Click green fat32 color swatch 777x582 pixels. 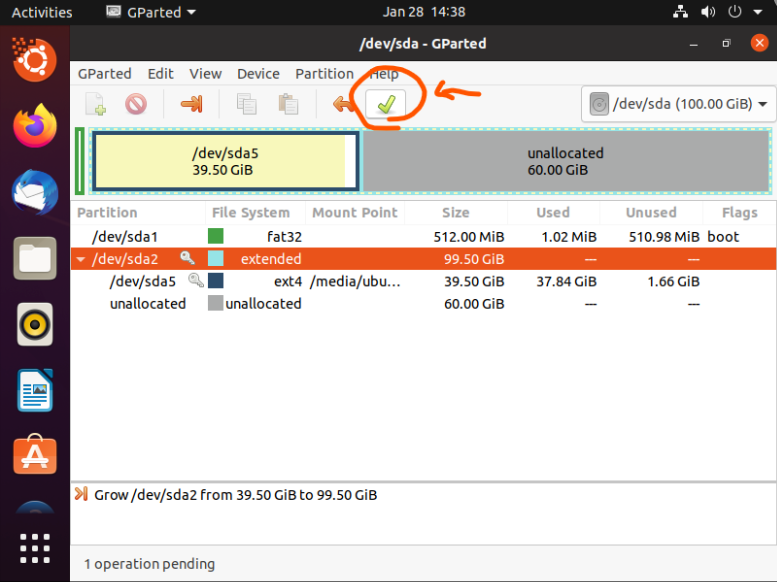pyautogui.click(x=216, y=236)
